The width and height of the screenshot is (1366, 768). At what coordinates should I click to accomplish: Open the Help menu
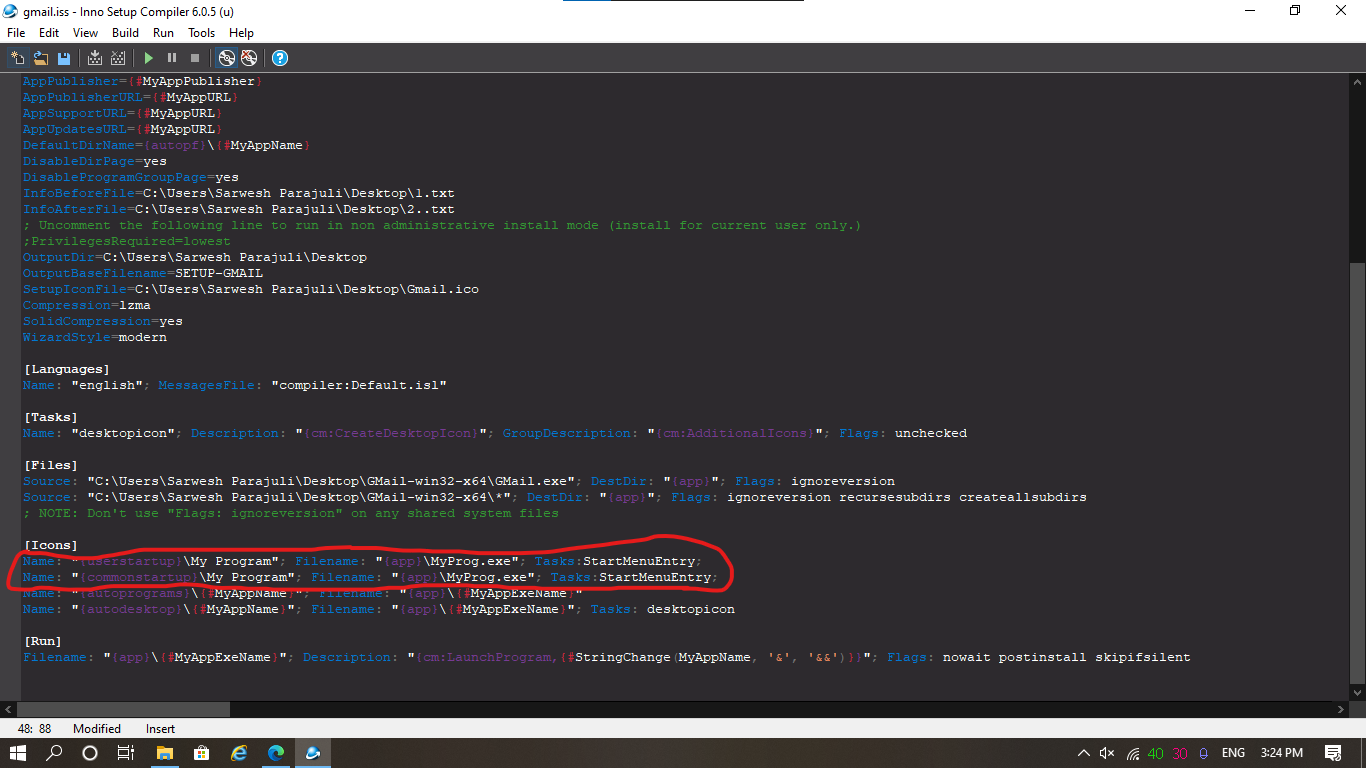click(x=241, y=32)
